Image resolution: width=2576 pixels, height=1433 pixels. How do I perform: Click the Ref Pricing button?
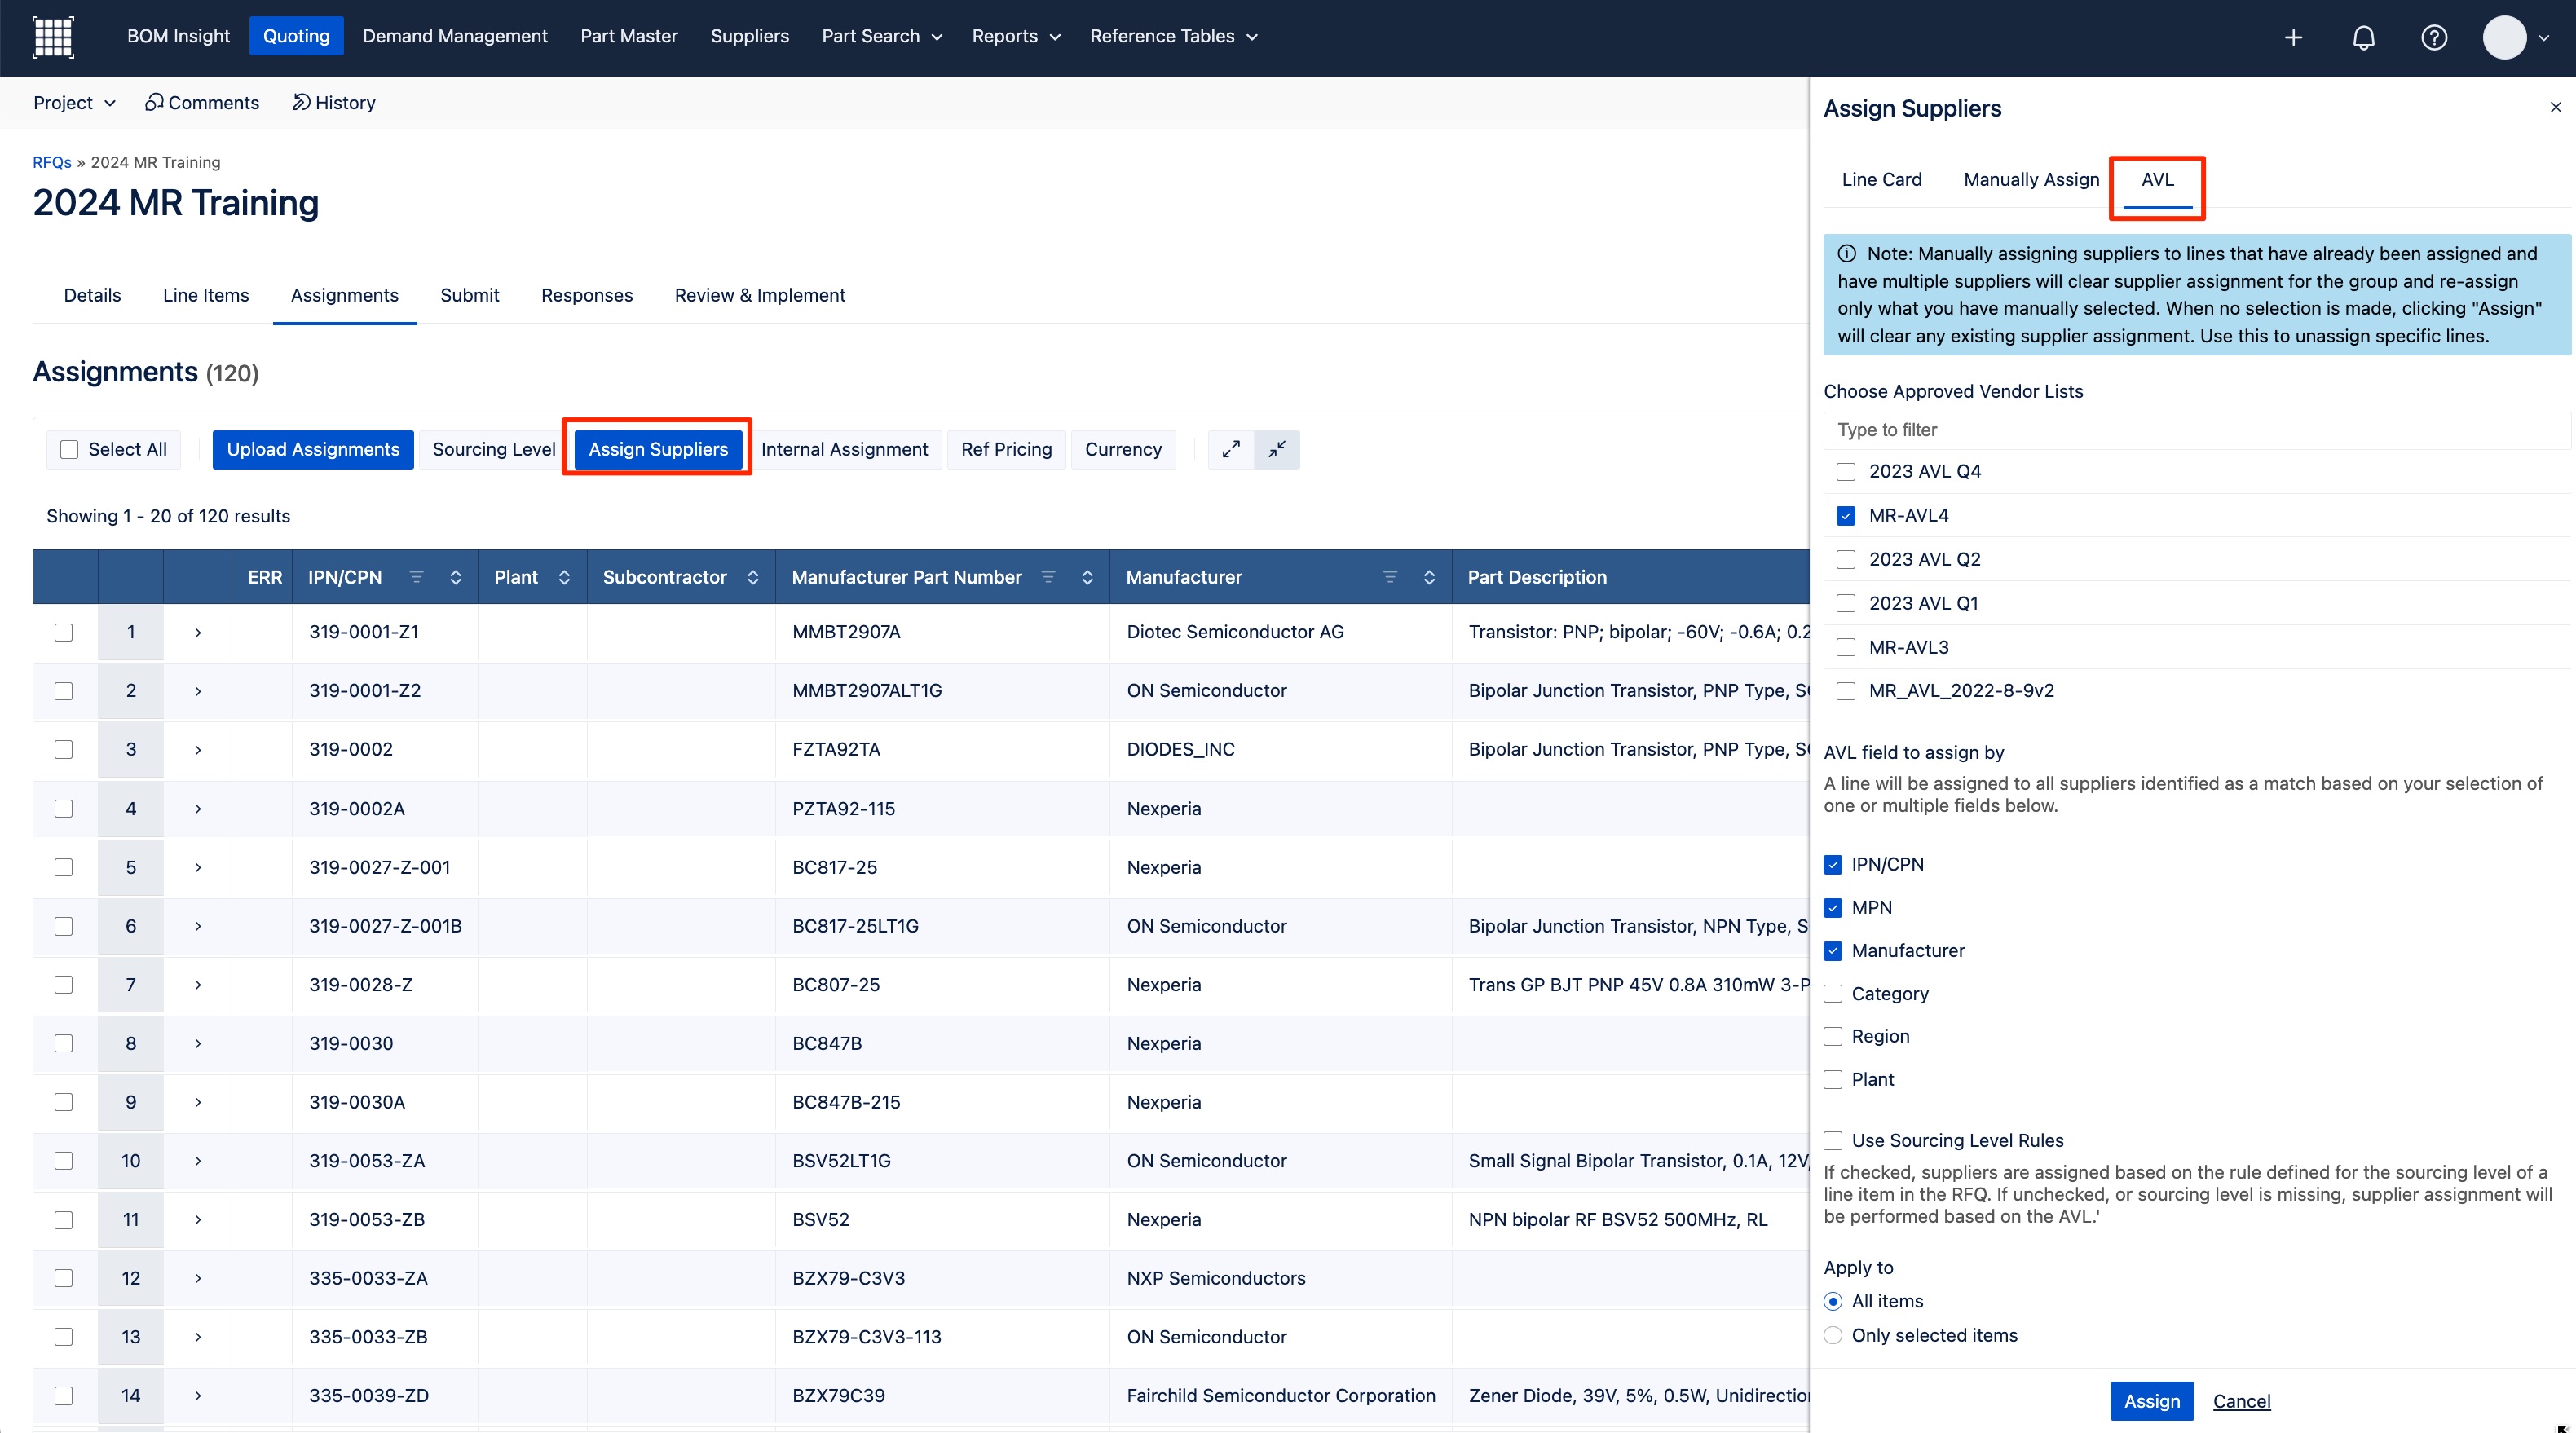(1006, 449)
